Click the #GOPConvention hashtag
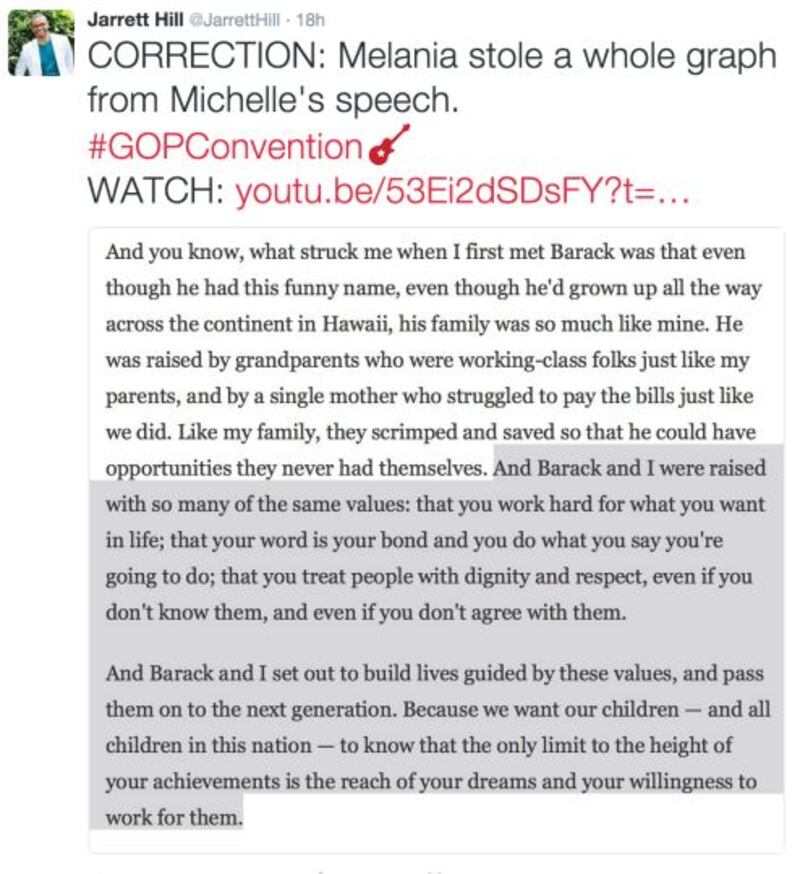800x874 pixels. [x=225, y=147]
